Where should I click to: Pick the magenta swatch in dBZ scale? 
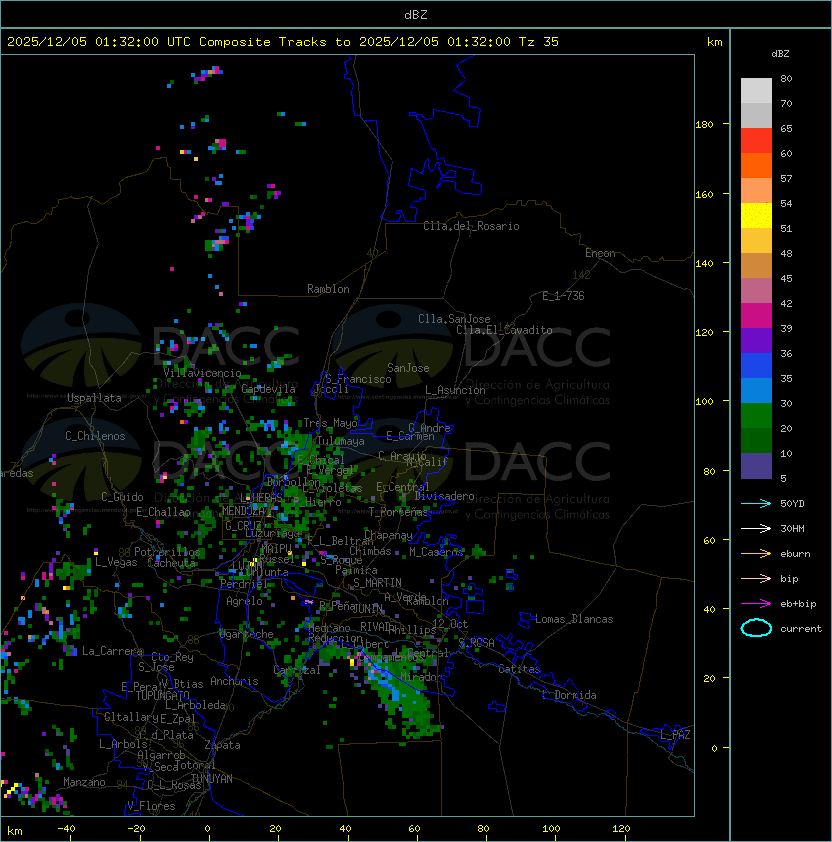click(756, 316)
